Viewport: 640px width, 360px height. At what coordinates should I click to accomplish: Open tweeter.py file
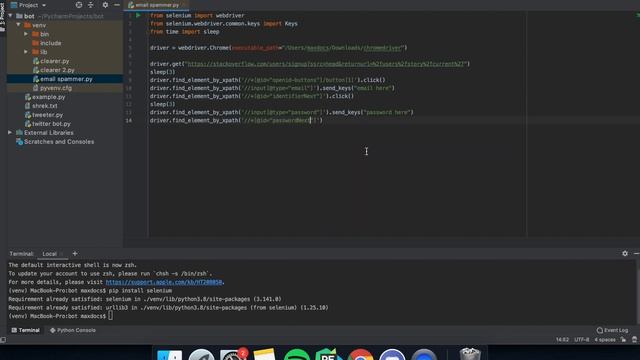[x=44, y=115]
